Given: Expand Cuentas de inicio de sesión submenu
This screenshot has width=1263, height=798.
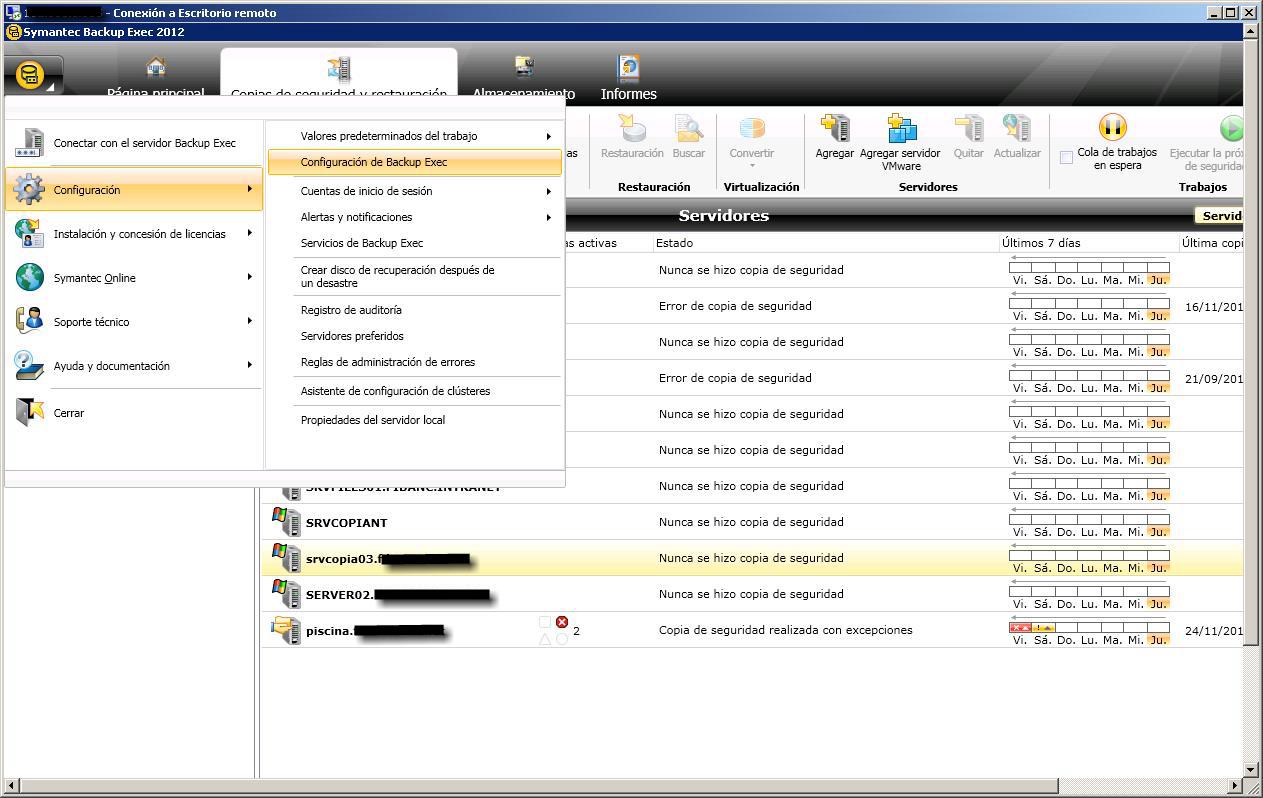Looking at the screenshot, I should pos(414,191).
